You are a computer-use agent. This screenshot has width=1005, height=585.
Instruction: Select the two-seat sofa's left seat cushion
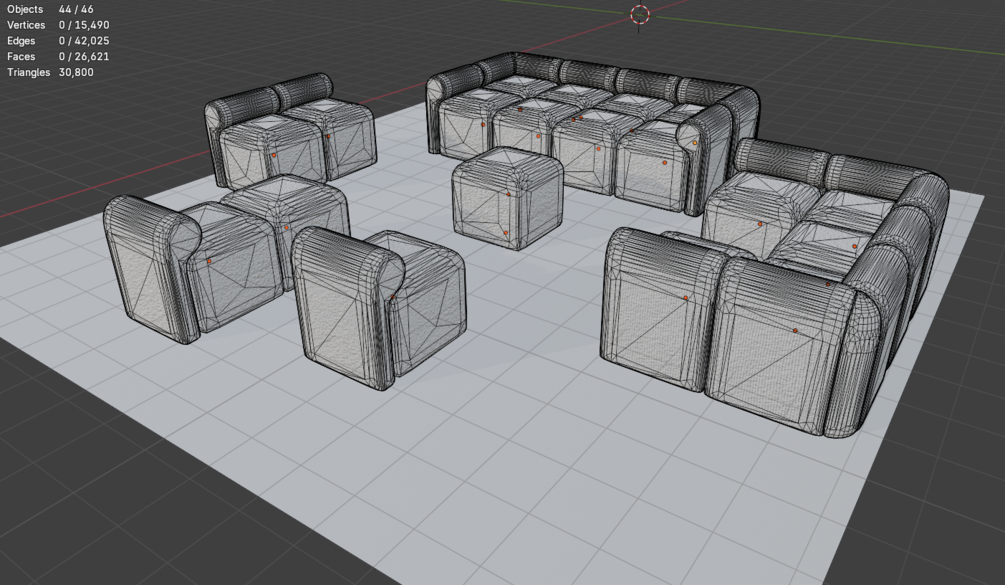pyautogui.click(x=270, y=151)
